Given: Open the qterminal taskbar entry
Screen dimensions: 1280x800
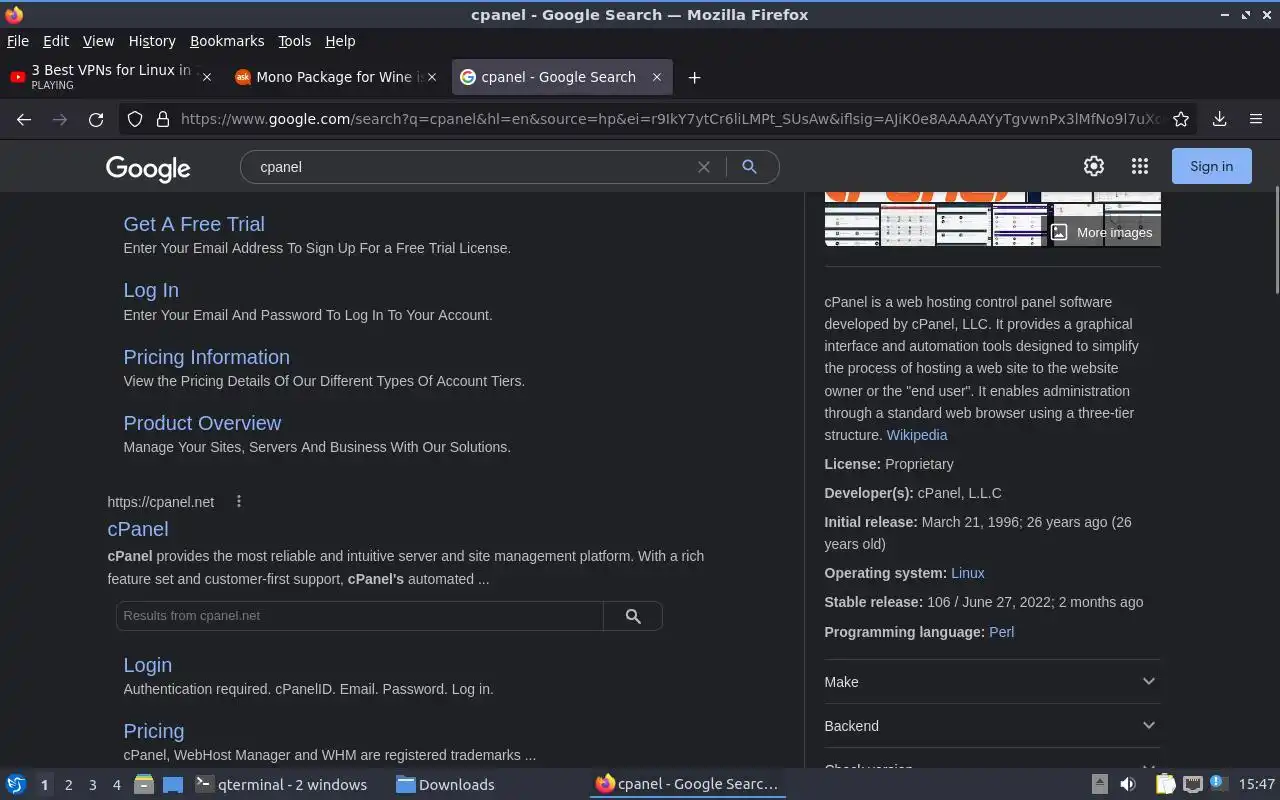Looking at the screenshot, I should [281, 784].
